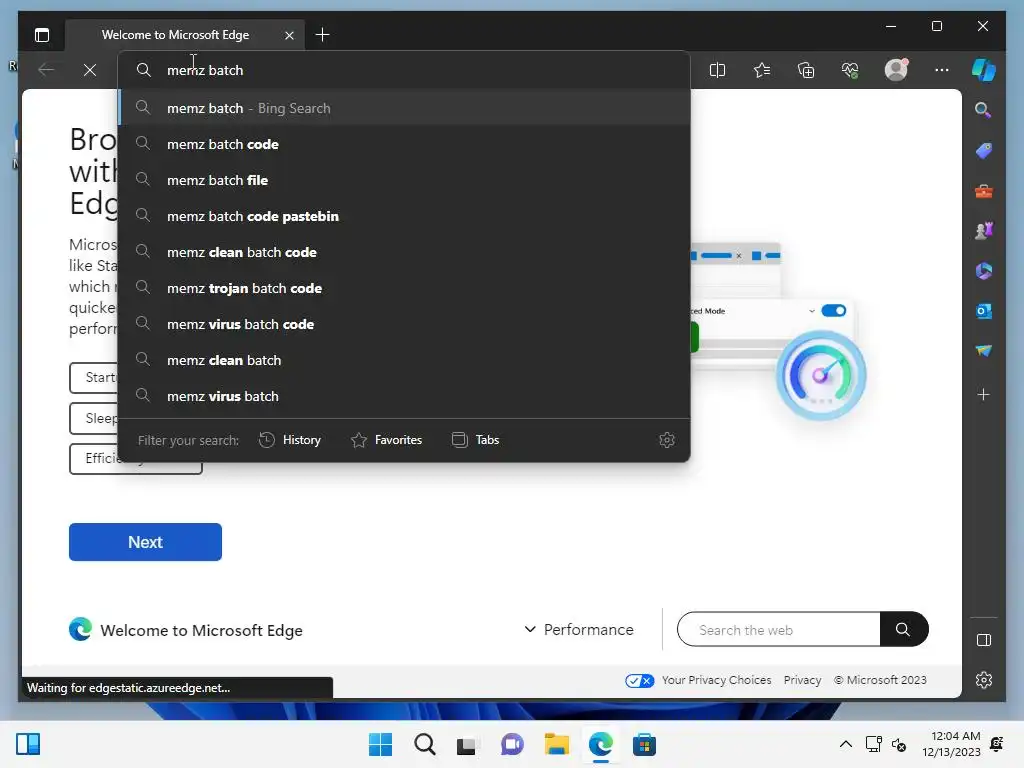Stop loading the page
Viewport: 1024px width, 768px height.
[x=90, y=70]
